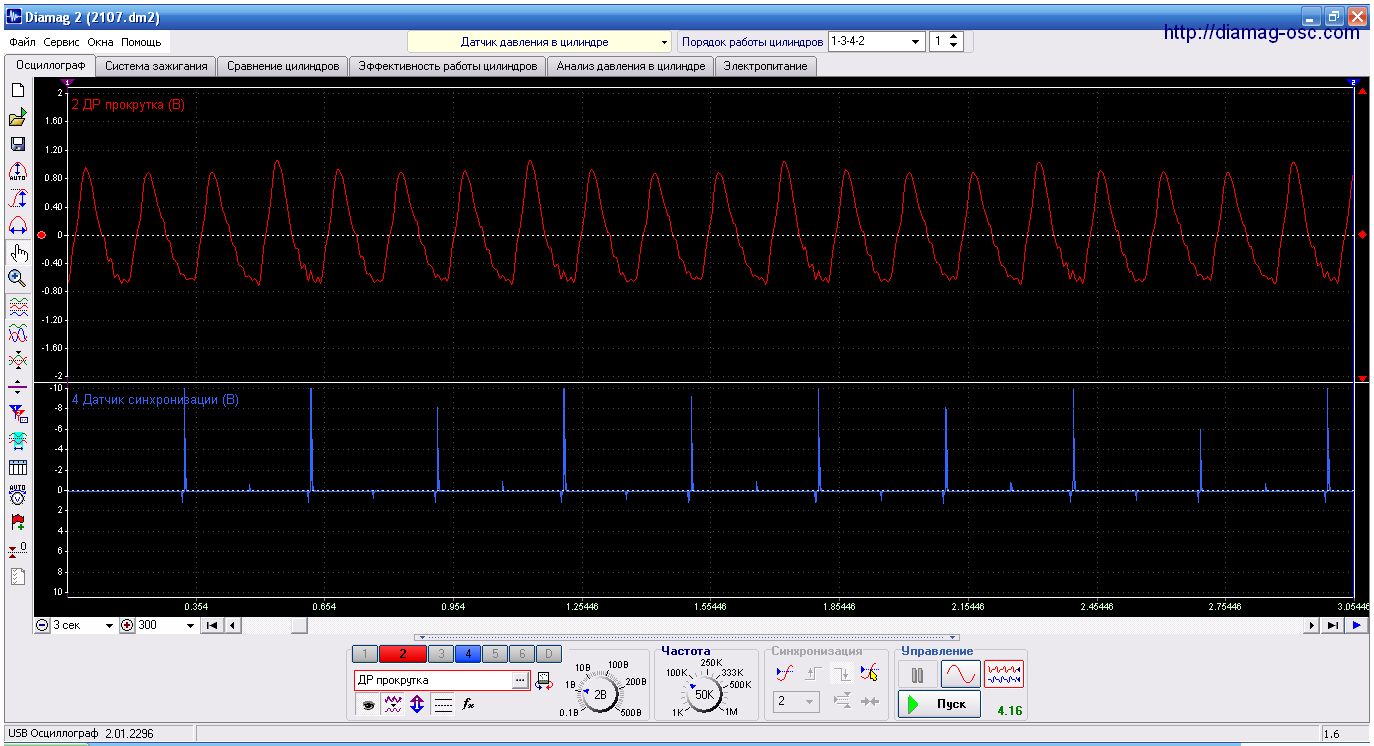Open the 3 сек time scale dropdown
The height and width of the screenshot is (746, 1374).
[83, 625]
